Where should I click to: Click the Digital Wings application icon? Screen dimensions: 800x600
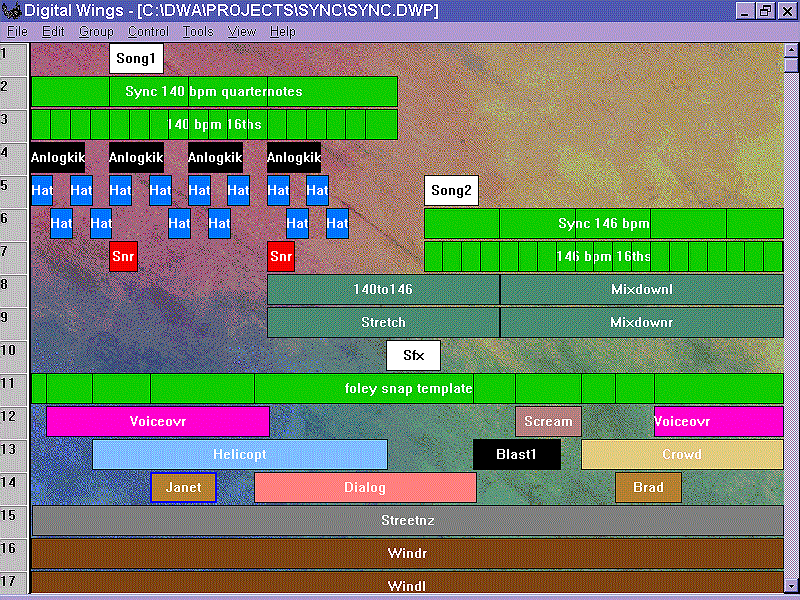[x=11, y=11]
